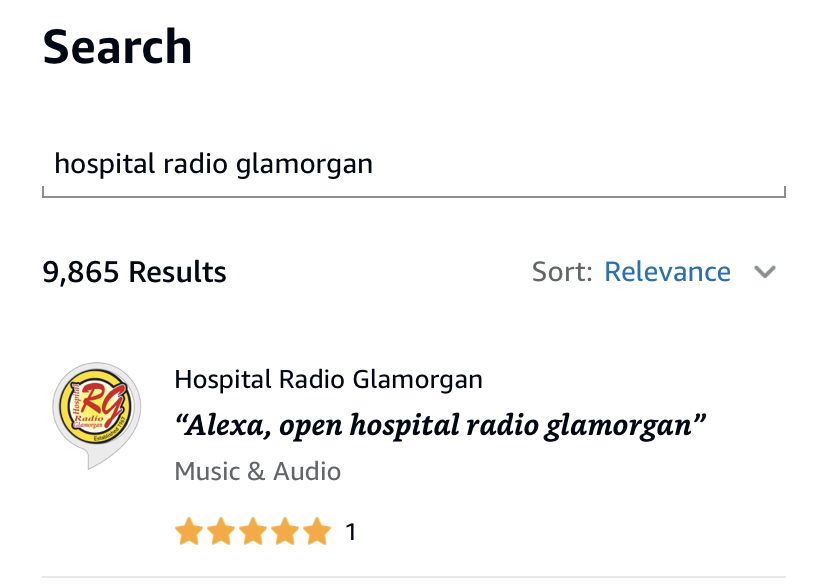The height and width of the screenshot is (588, 828).
Task: Click the Music & Audio category
Action: [258, 471]
